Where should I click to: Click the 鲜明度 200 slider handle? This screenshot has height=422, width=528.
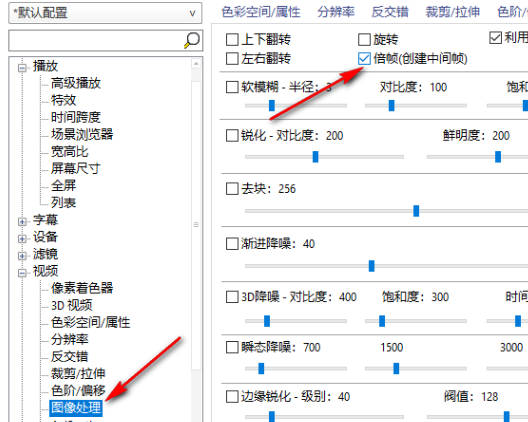coord(498,157)
